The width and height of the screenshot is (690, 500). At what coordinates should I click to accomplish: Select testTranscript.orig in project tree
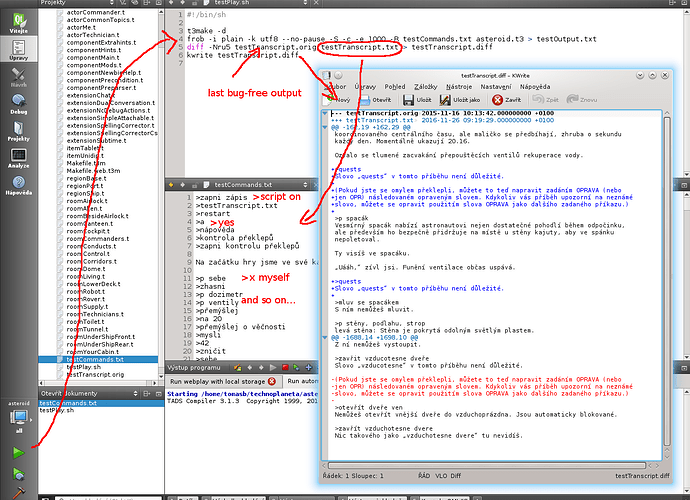pos(95,375)
